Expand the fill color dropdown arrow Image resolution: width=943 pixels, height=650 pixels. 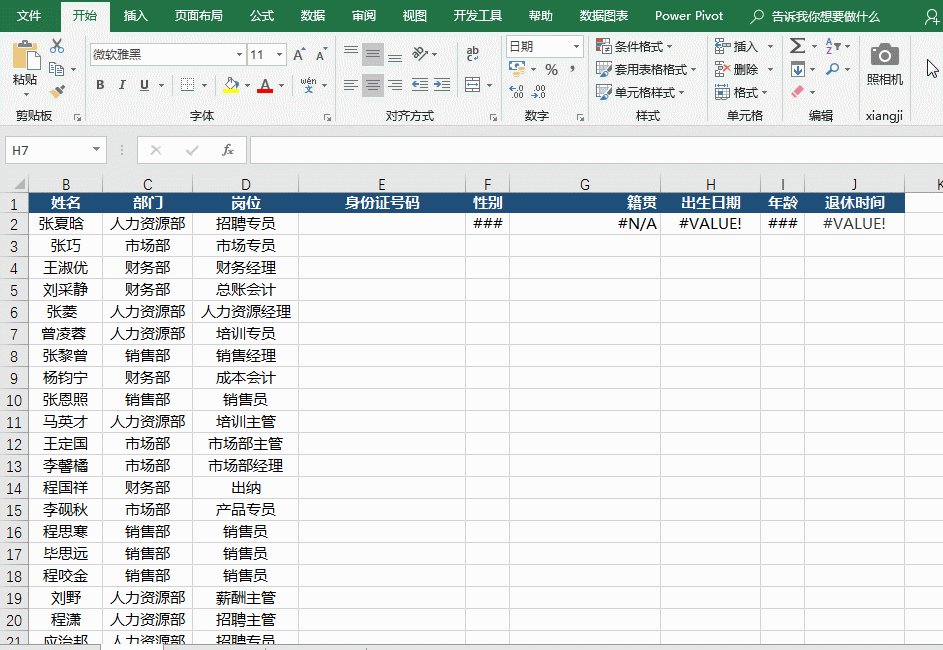click(x=247, y=85)
